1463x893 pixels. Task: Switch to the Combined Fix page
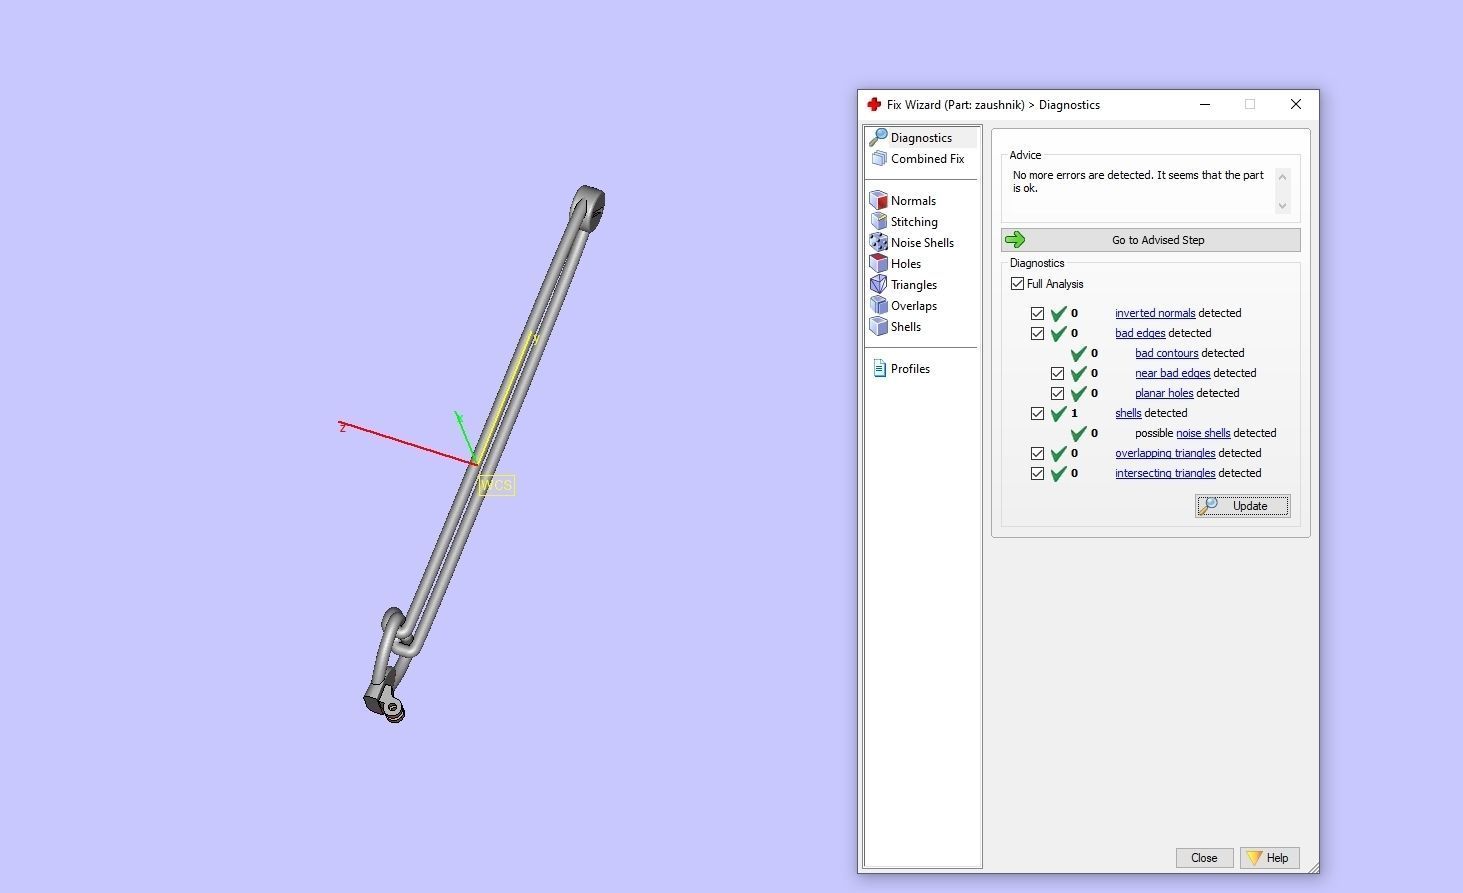click(927, 159)
